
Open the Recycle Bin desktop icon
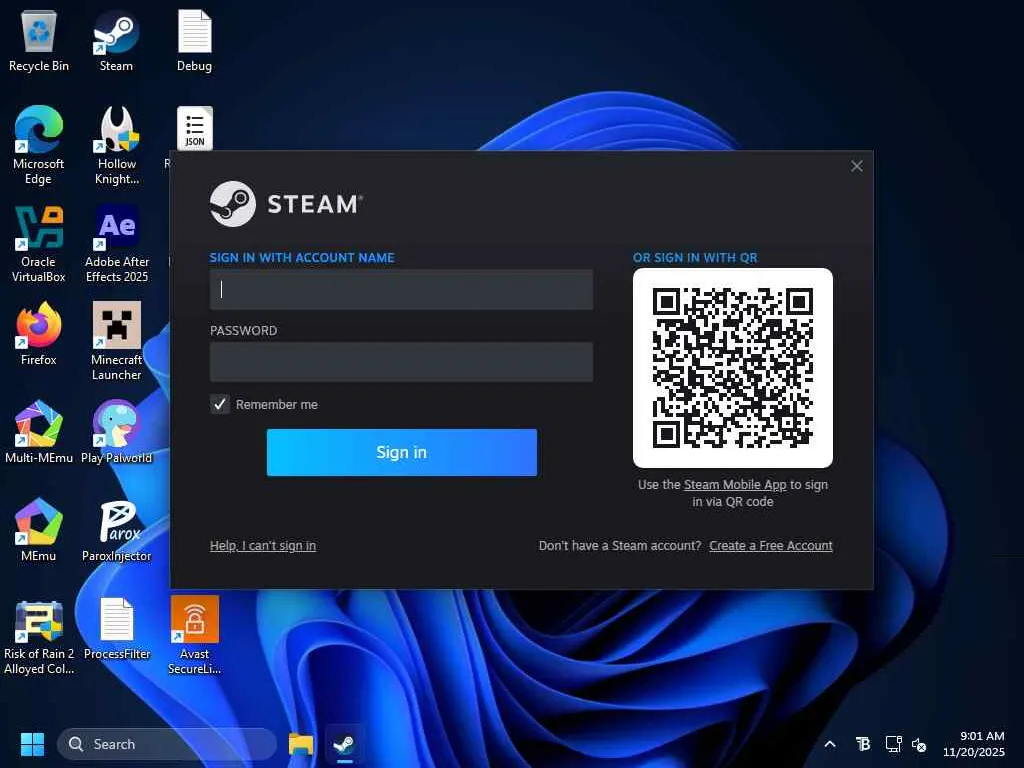pos(39,41)
